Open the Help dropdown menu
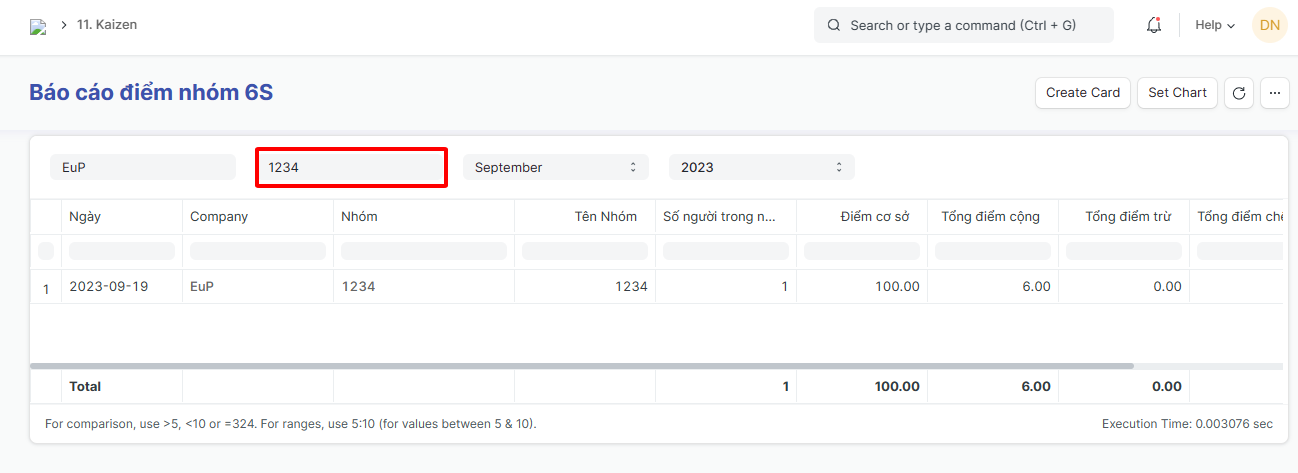 click(1215, 25)
